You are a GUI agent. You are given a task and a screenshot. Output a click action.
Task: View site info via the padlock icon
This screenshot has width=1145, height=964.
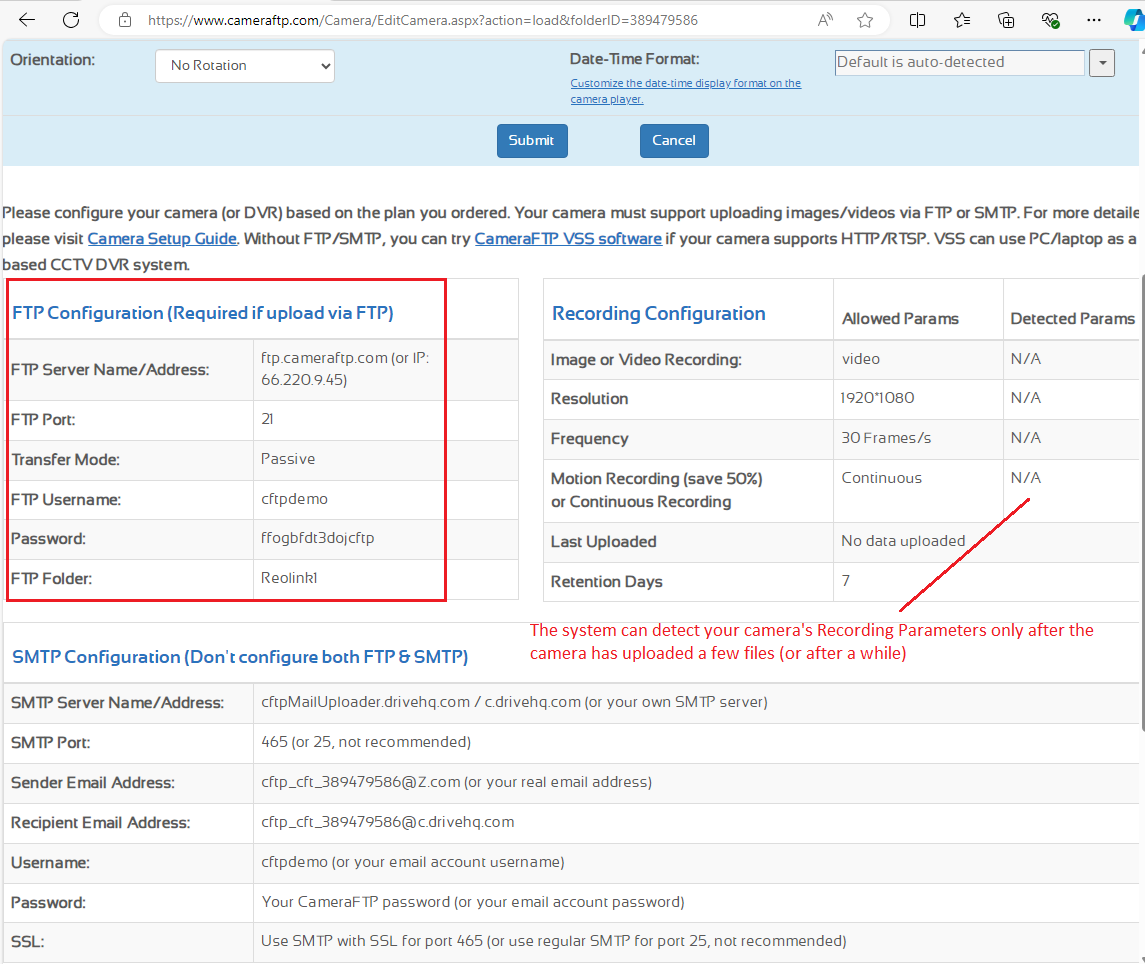(125, 20)
